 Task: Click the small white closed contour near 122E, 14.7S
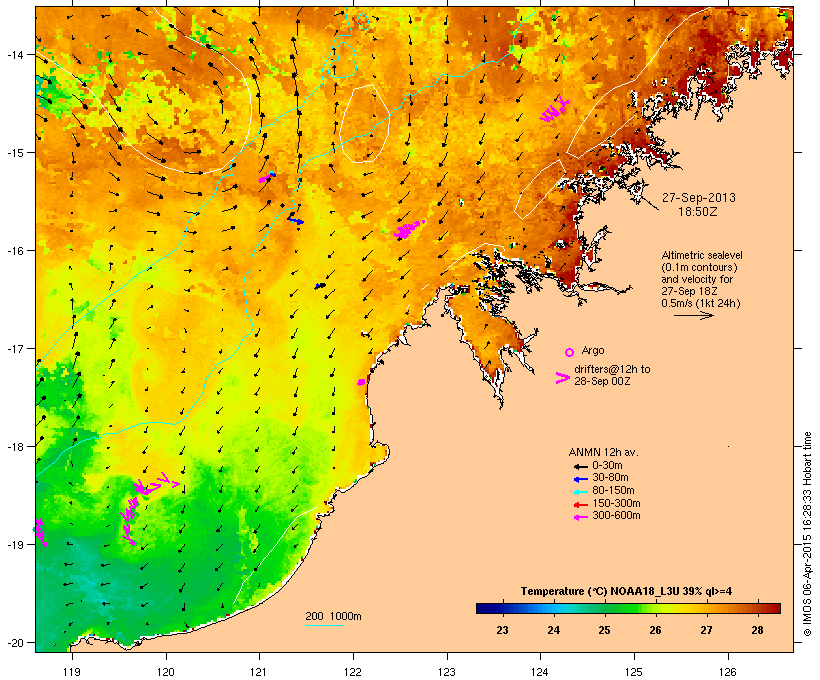pos(365,123)
